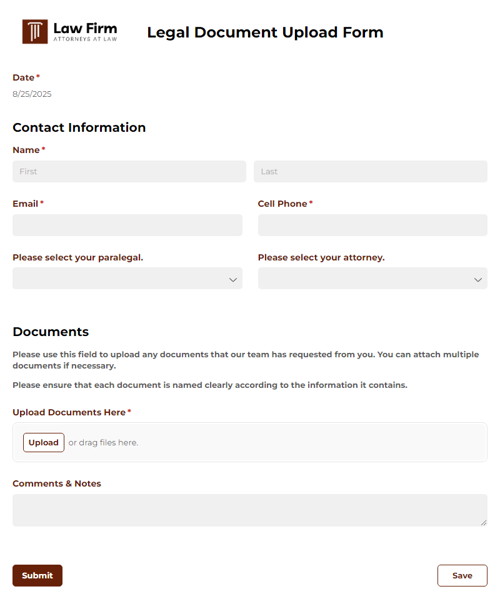Screen dimensions: 500x599
Task: Click the date value 8/25/2025
Action: [x=32, y=94]
